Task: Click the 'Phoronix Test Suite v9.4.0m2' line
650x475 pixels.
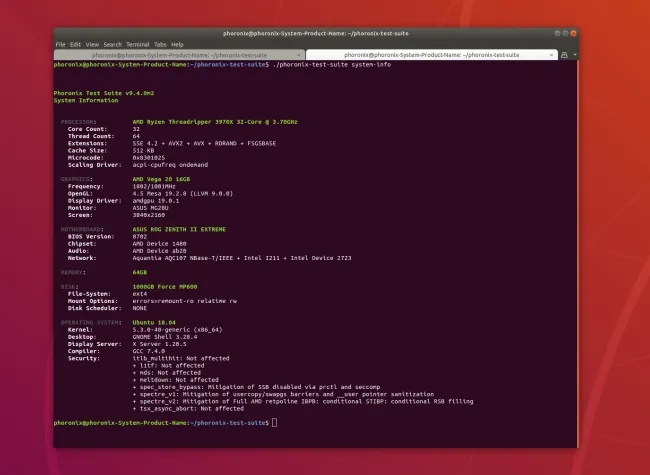Action: (x=104, y=93)
